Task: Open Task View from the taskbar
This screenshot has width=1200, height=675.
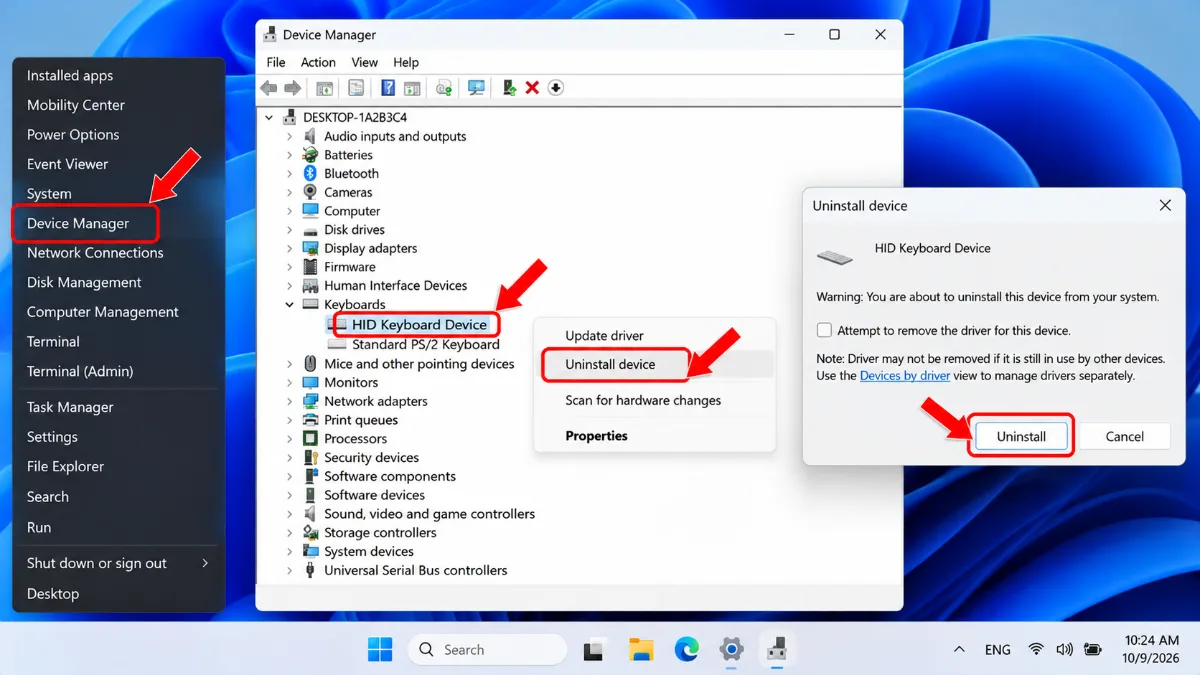Action: coord(595,650)
